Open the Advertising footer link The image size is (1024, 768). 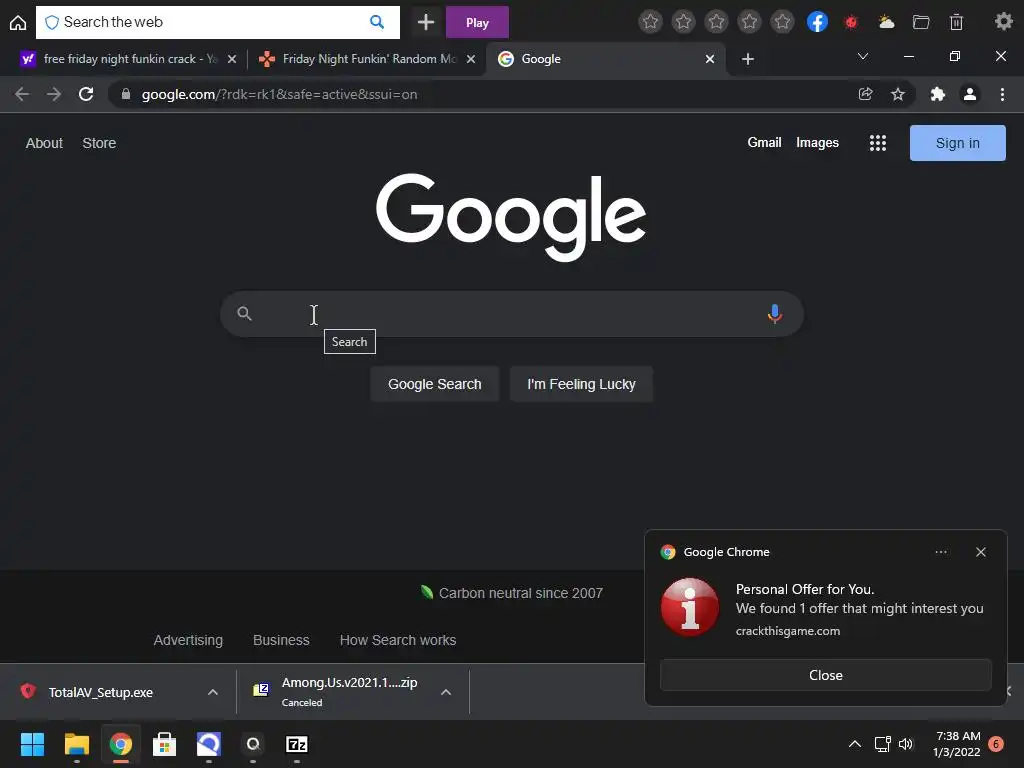click(x=188, y=640)
